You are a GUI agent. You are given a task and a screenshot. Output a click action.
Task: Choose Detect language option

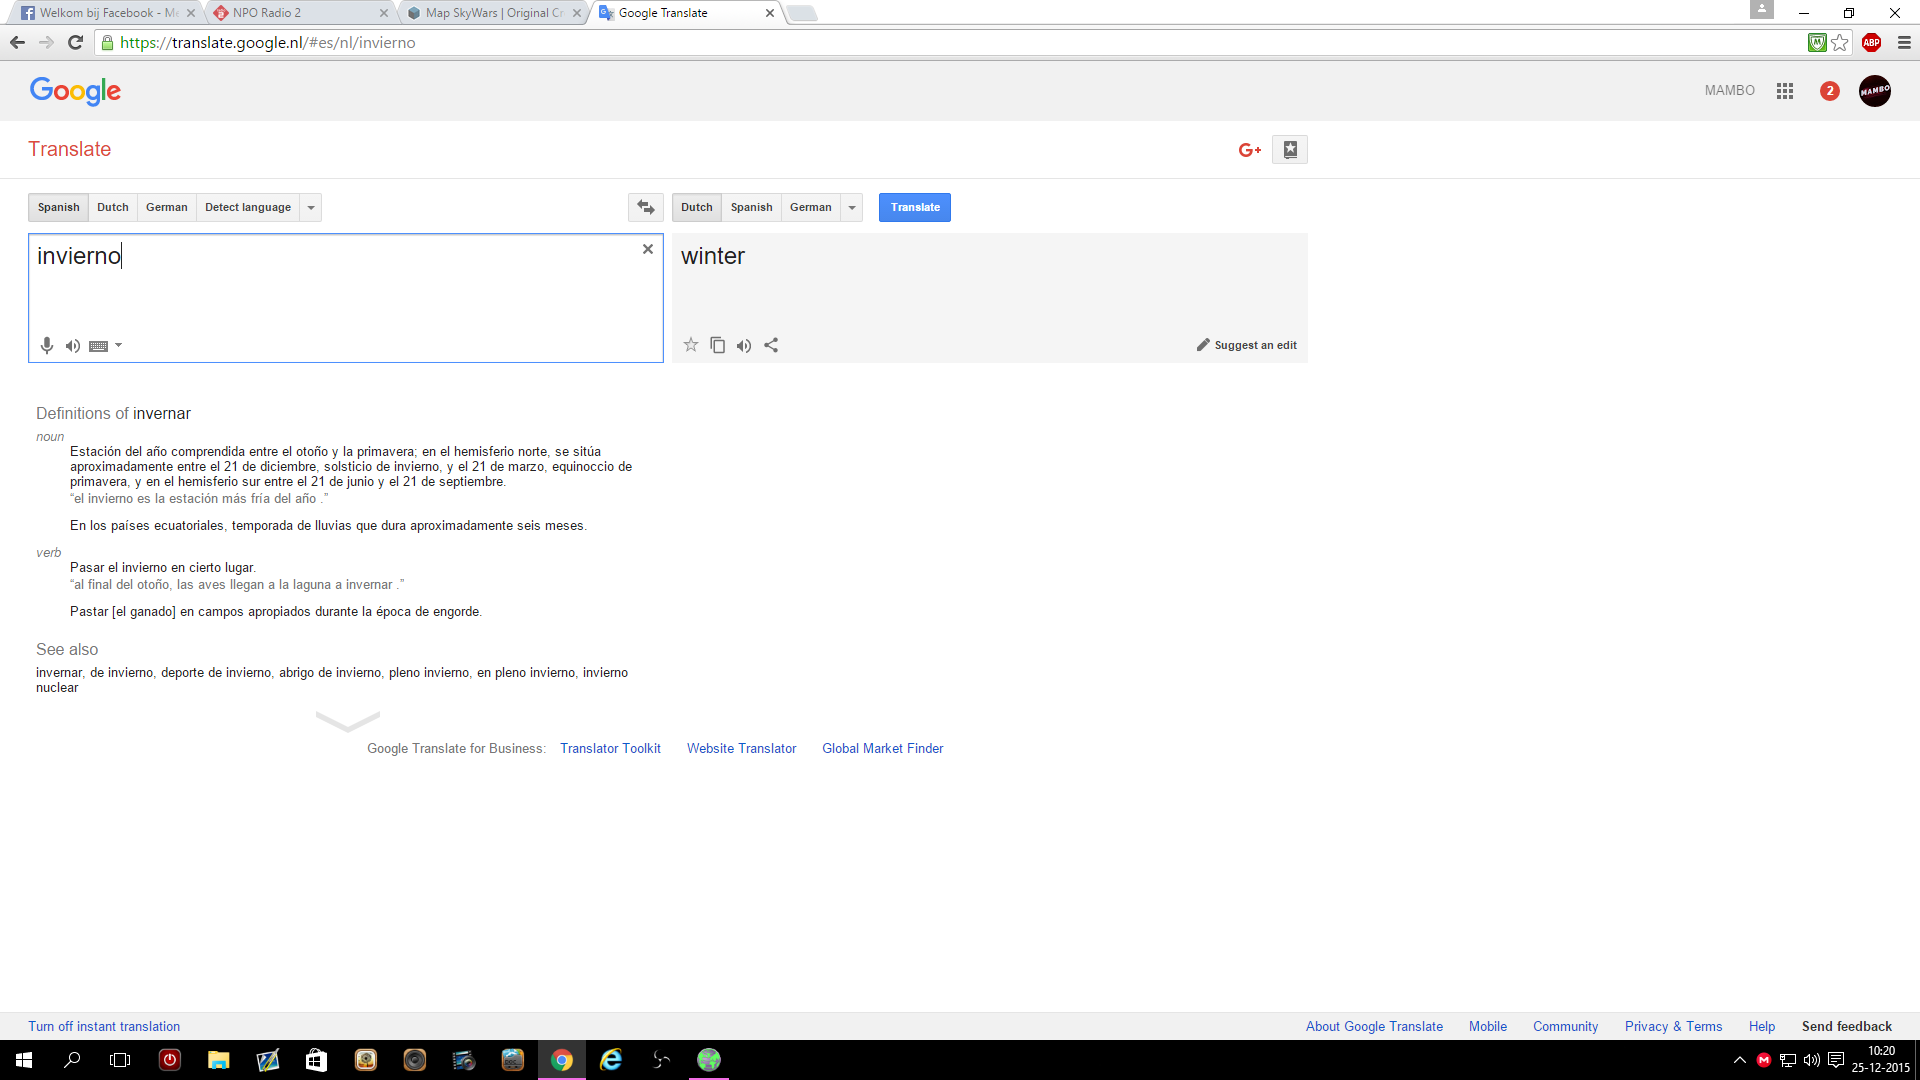point(248,207)
